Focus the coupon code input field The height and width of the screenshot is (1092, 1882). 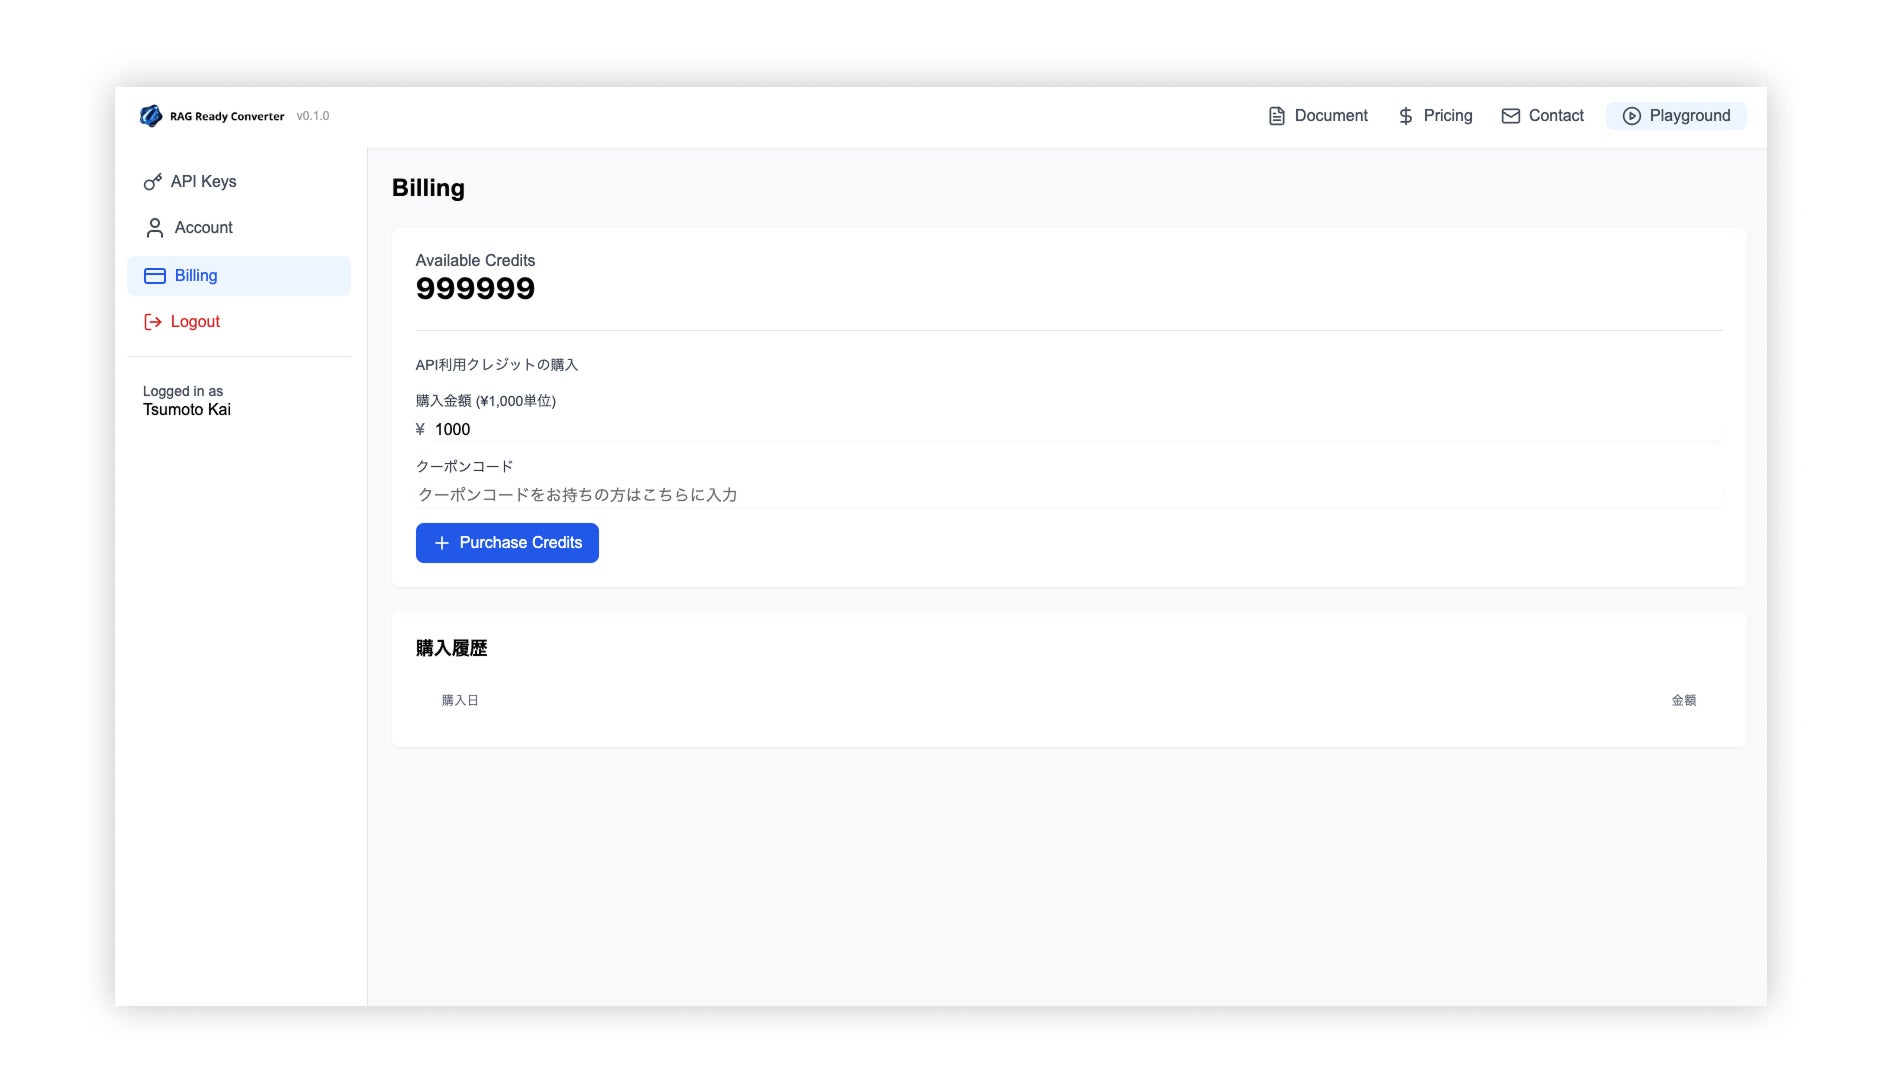click(1069, 495)
